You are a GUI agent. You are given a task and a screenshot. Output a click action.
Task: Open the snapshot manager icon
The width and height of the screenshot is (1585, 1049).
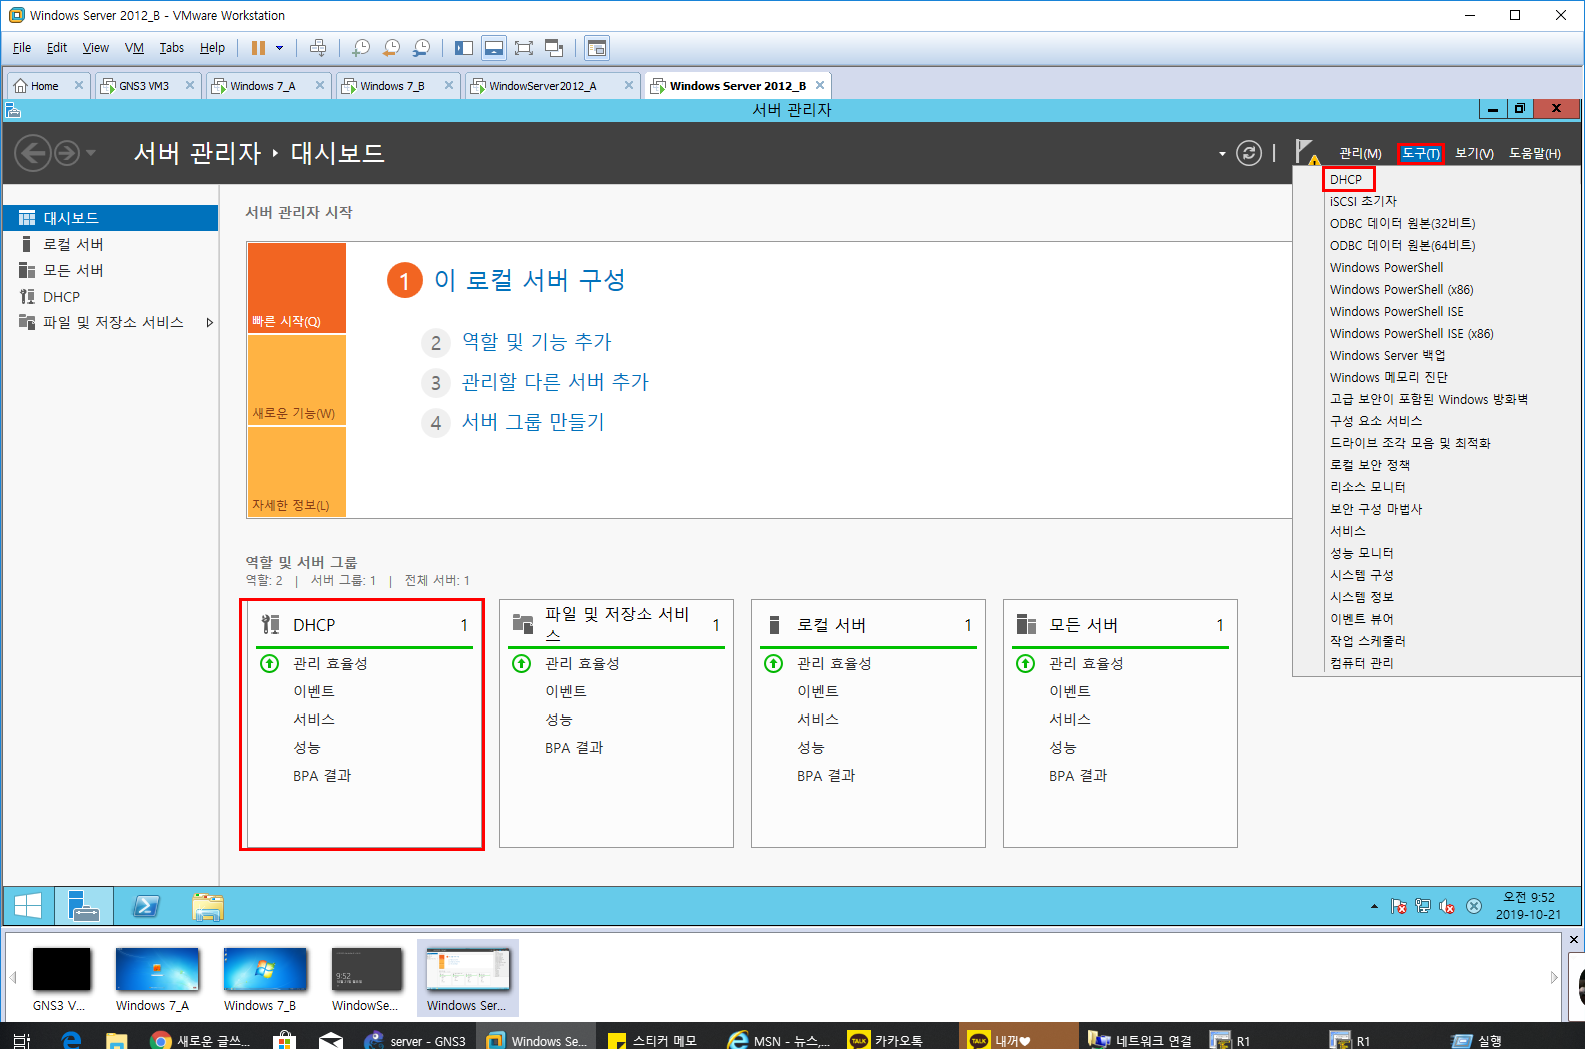point(422,48)
